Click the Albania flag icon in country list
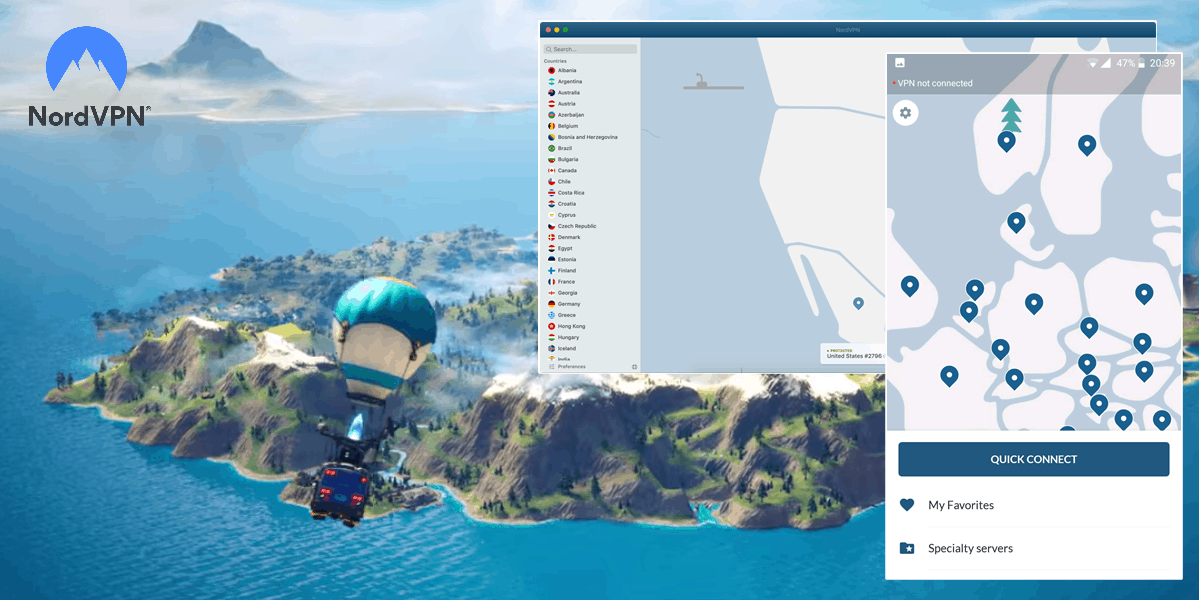The height and width of the screenshot is (600, 1199). click(551, 70)
